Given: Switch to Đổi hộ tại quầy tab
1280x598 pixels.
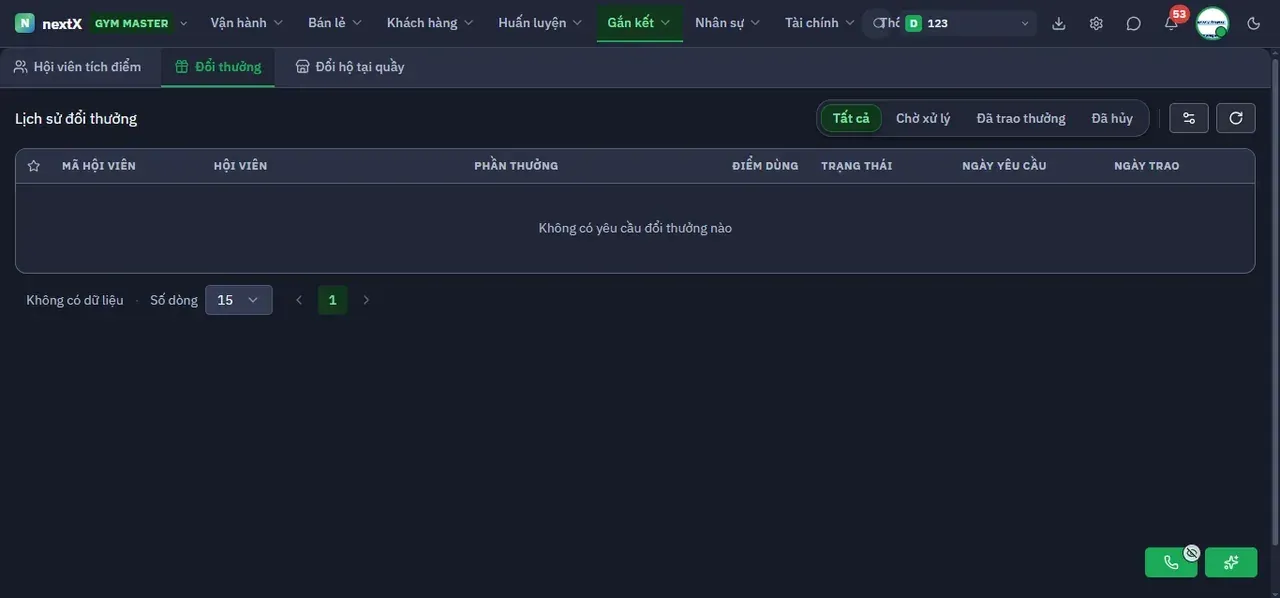Looking at the screenshot, I should pyautogui.click(x=350, y=67).
